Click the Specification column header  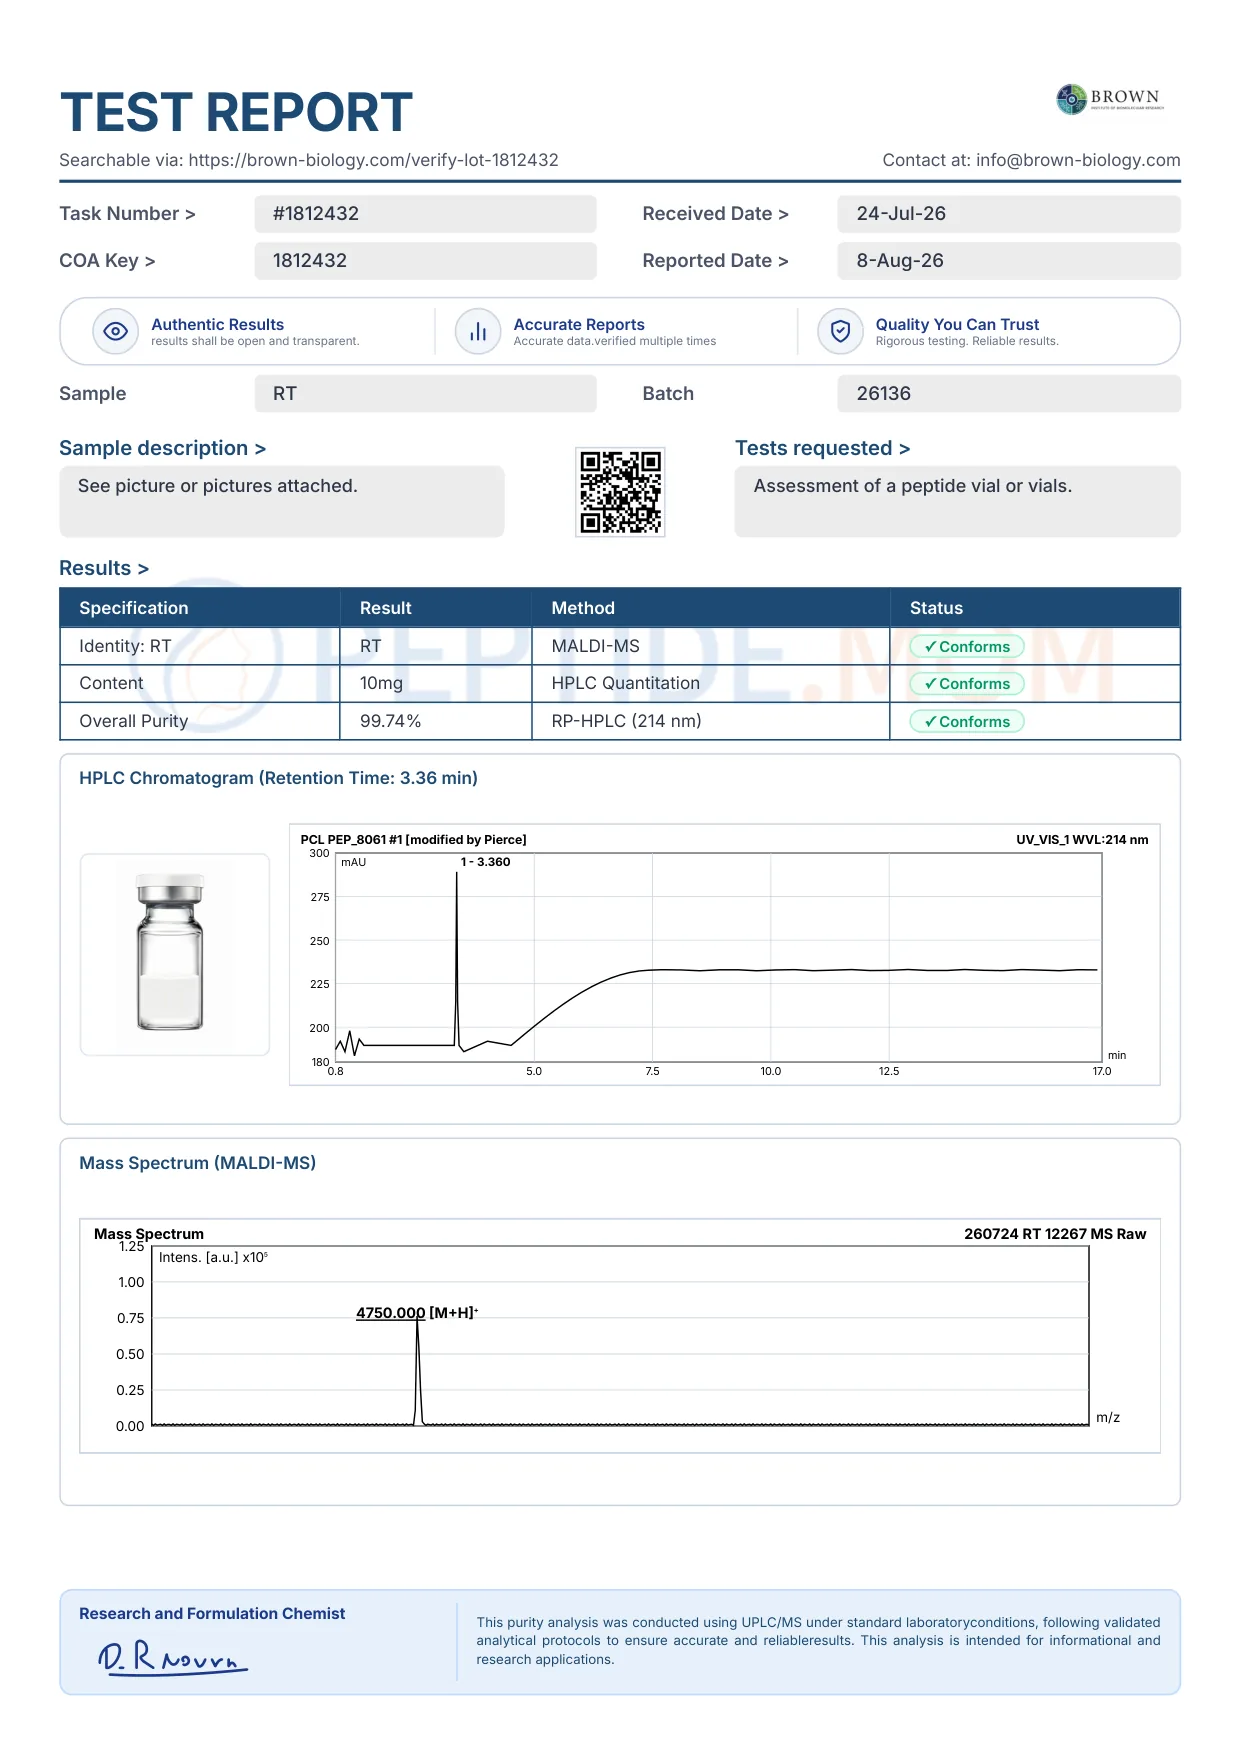[x=134, y=608]
